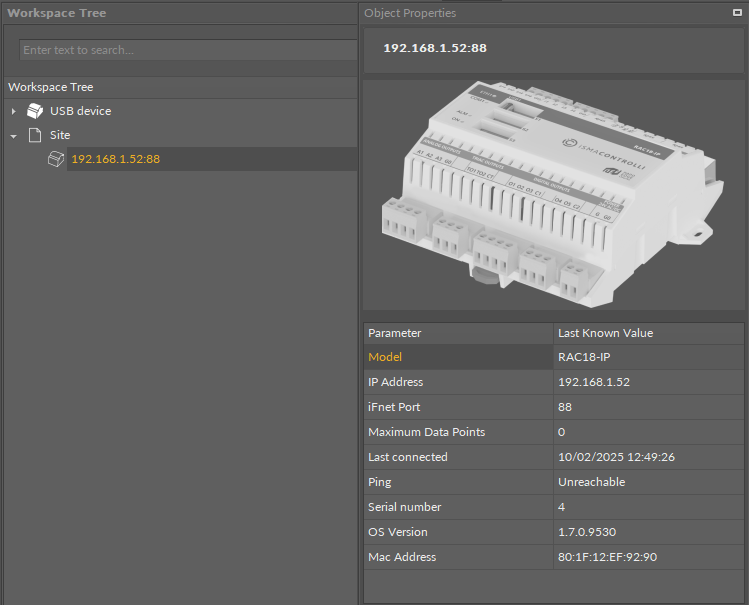Click the RAC18-IP controller image
The height and width of the screenshot is (605, 749).
553,193
